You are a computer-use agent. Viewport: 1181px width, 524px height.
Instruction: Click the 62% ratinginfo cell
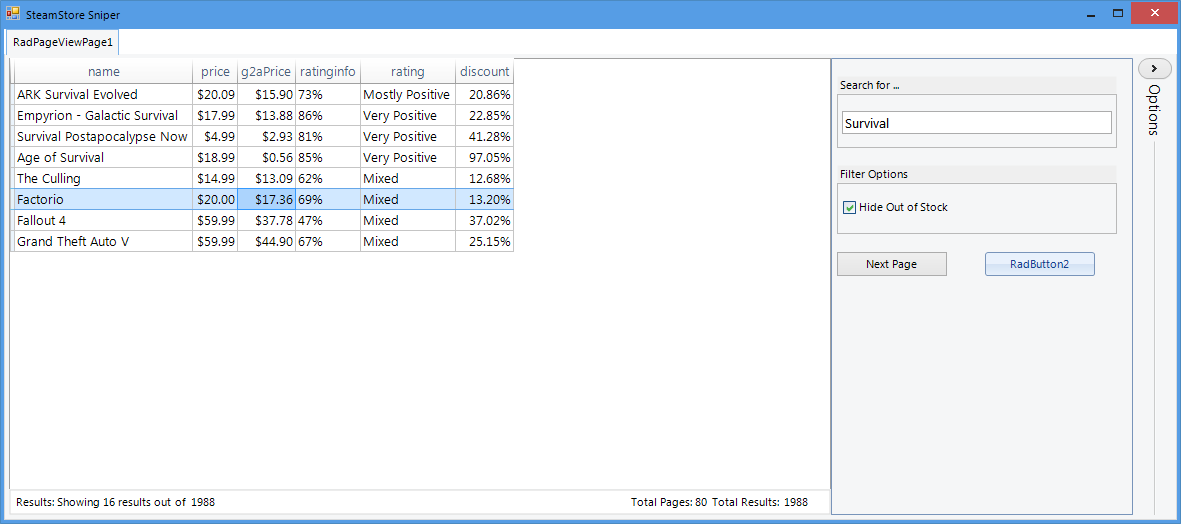point(328,178)
